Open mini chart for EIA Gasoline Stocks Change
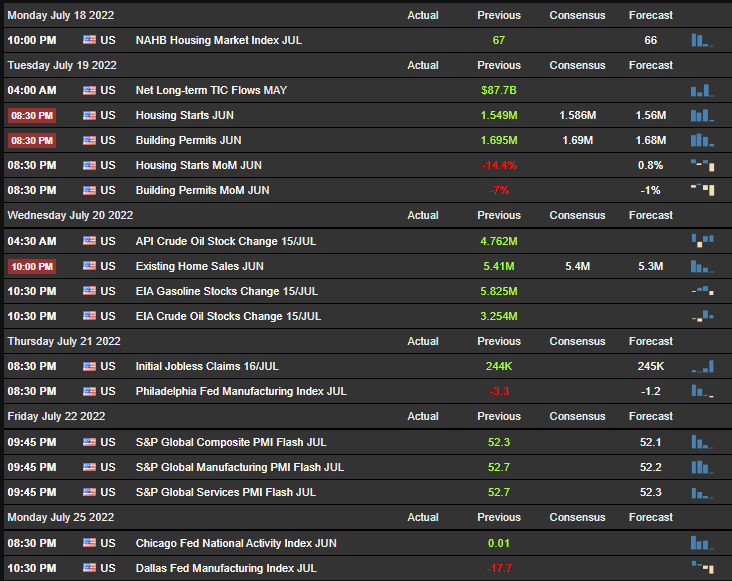This screenshot has width=732, height=581. 702,291
